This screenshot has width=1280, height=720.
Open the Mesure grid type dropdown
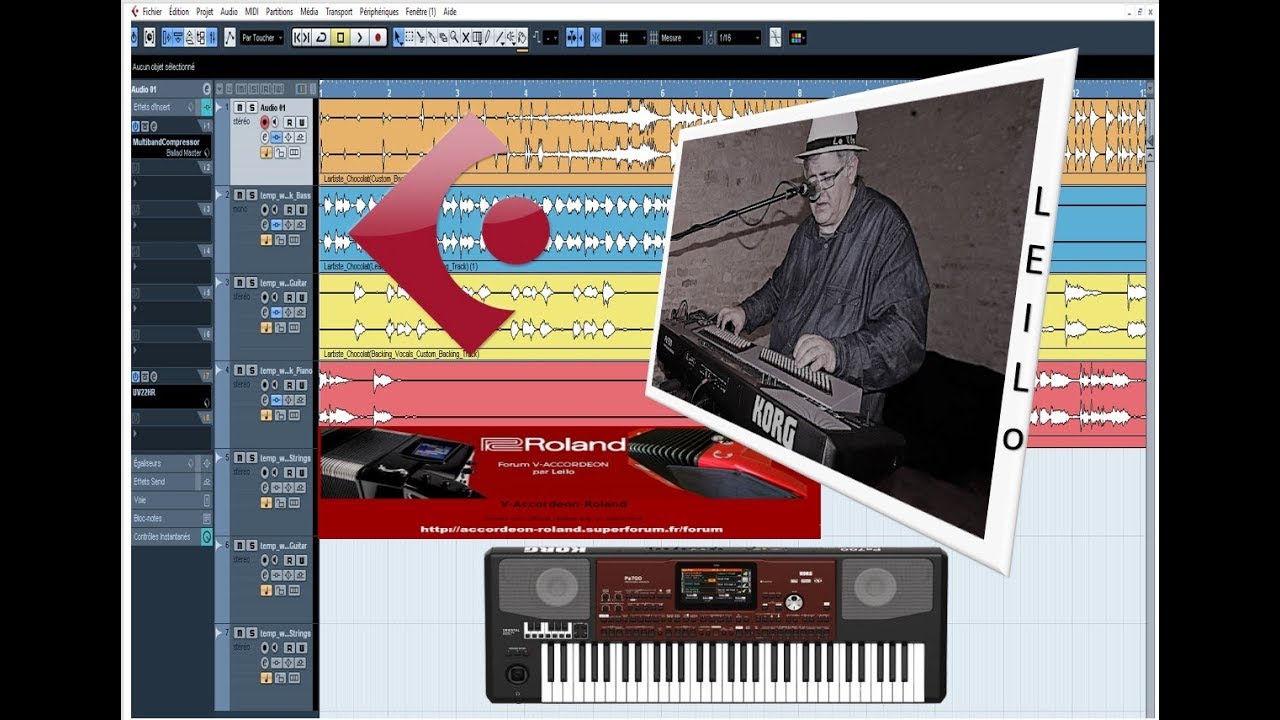point(681,37)
